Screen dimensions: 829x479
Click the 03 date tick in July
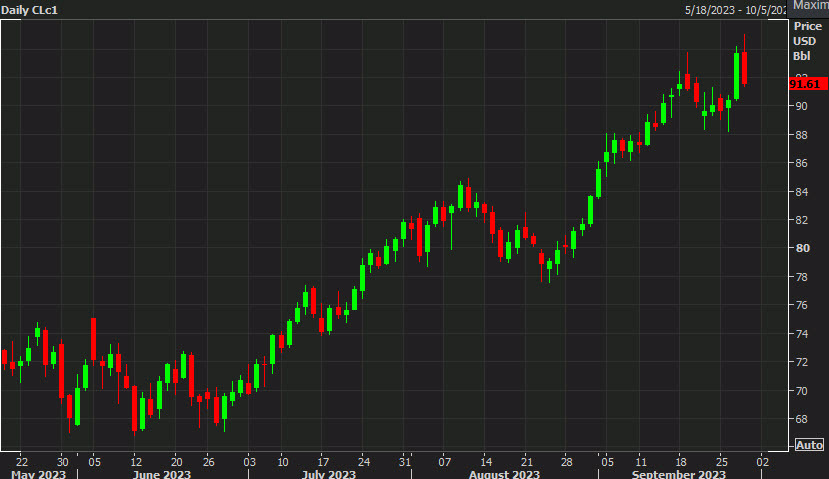click(250, 462)
